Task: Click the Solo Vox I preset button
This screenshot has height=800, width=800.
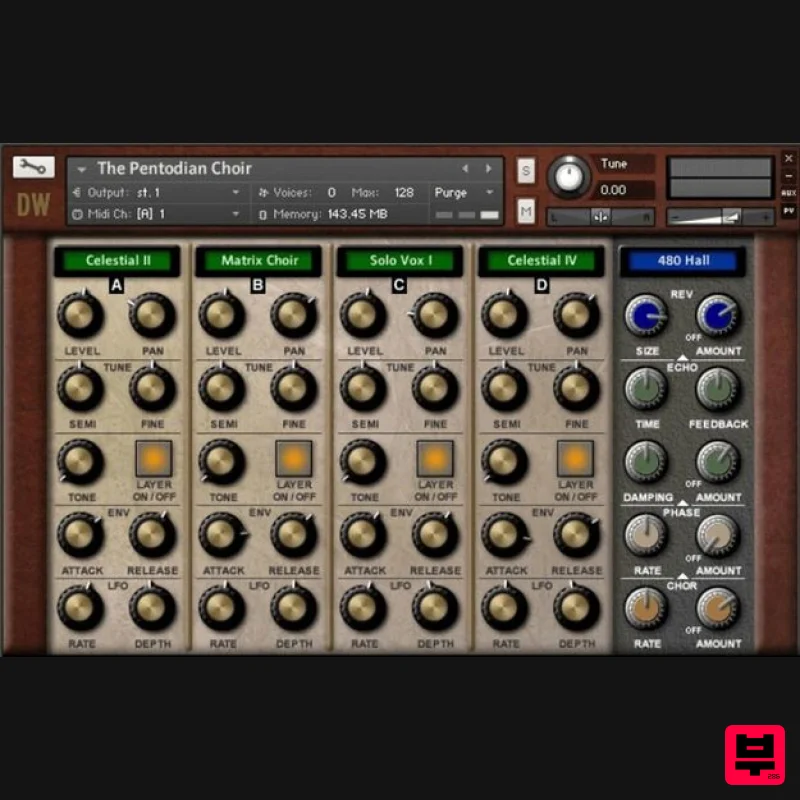Action: [x=400, y=260]
